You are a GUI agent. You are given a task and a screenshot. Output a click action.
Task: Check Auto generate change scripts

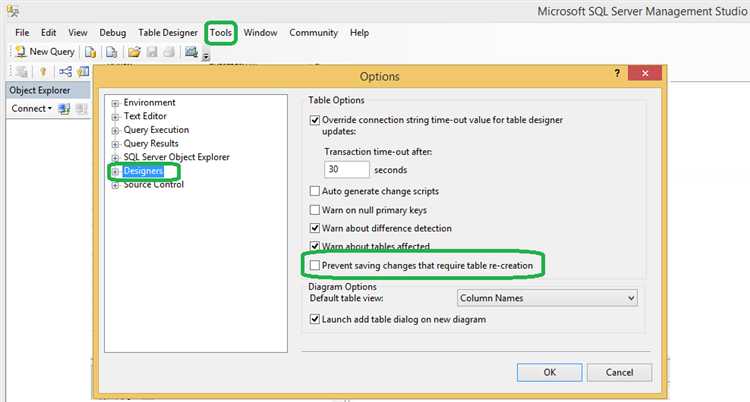click(x=316, y=191)
